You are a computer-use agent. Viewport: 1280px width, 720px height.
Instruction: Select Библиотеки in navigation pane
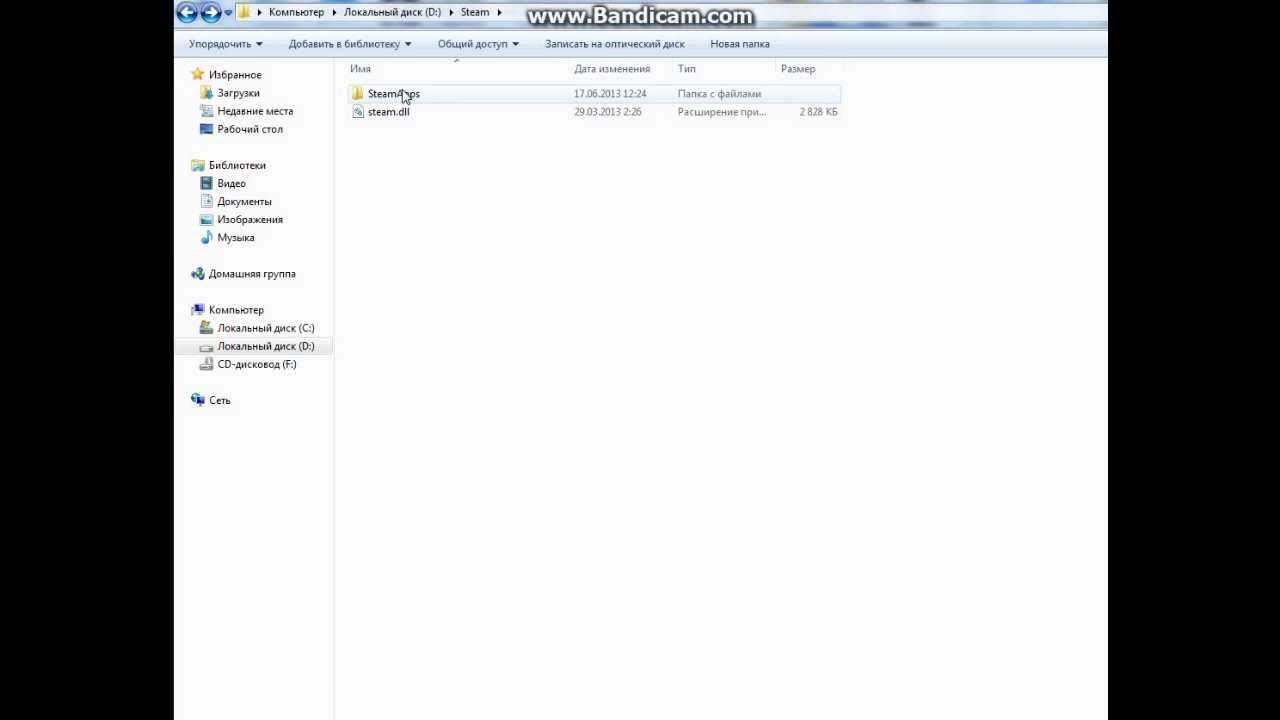tap(237, 165)
